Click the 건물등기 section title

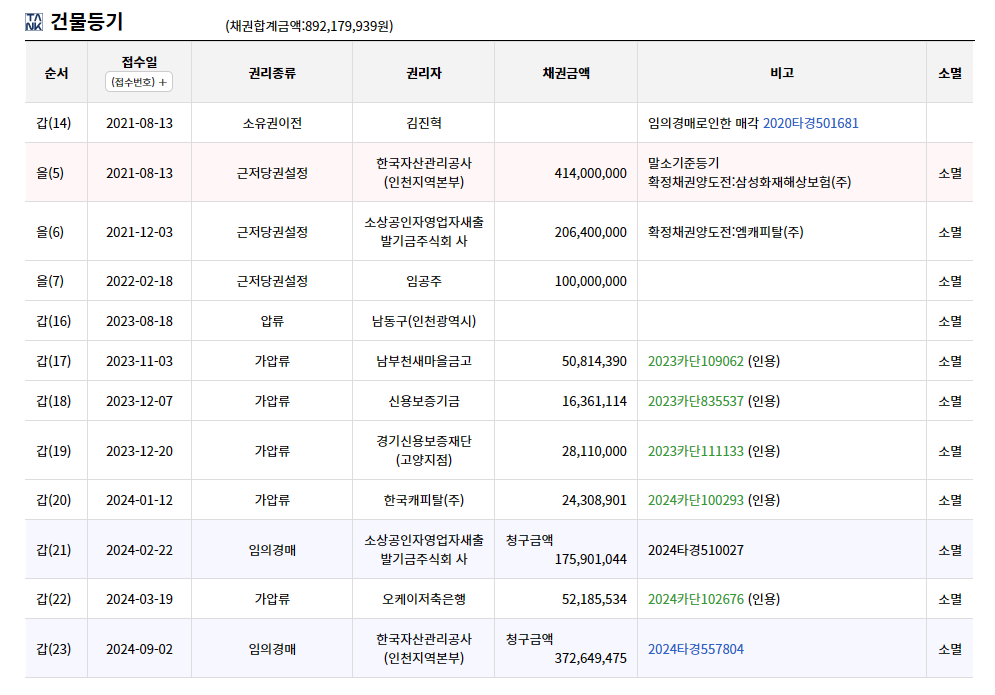tap(86, 22)
